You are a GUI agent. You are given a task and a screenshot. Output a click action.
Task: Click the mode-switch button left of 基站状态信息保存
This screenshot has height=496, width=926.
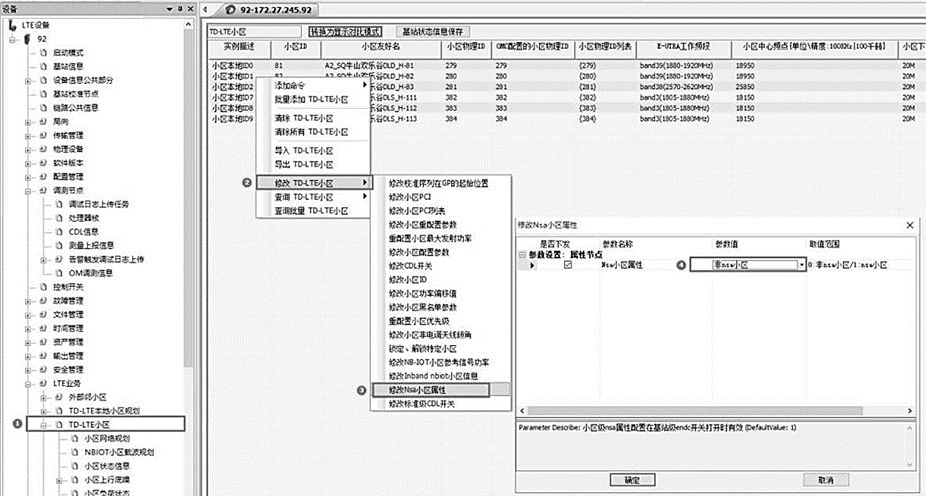[x=345, y=31]
